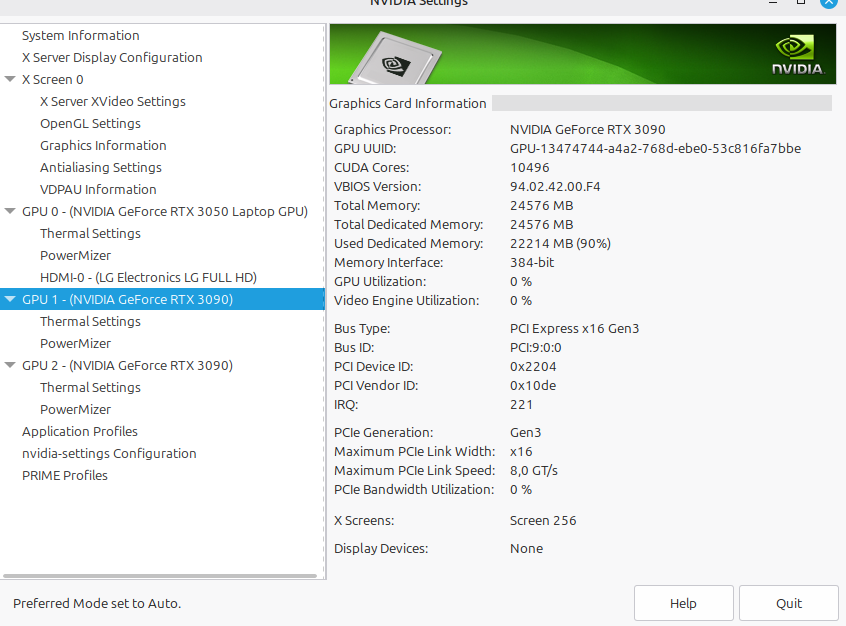Click PCI Vendor ID value 0x10de

[533, 386]
